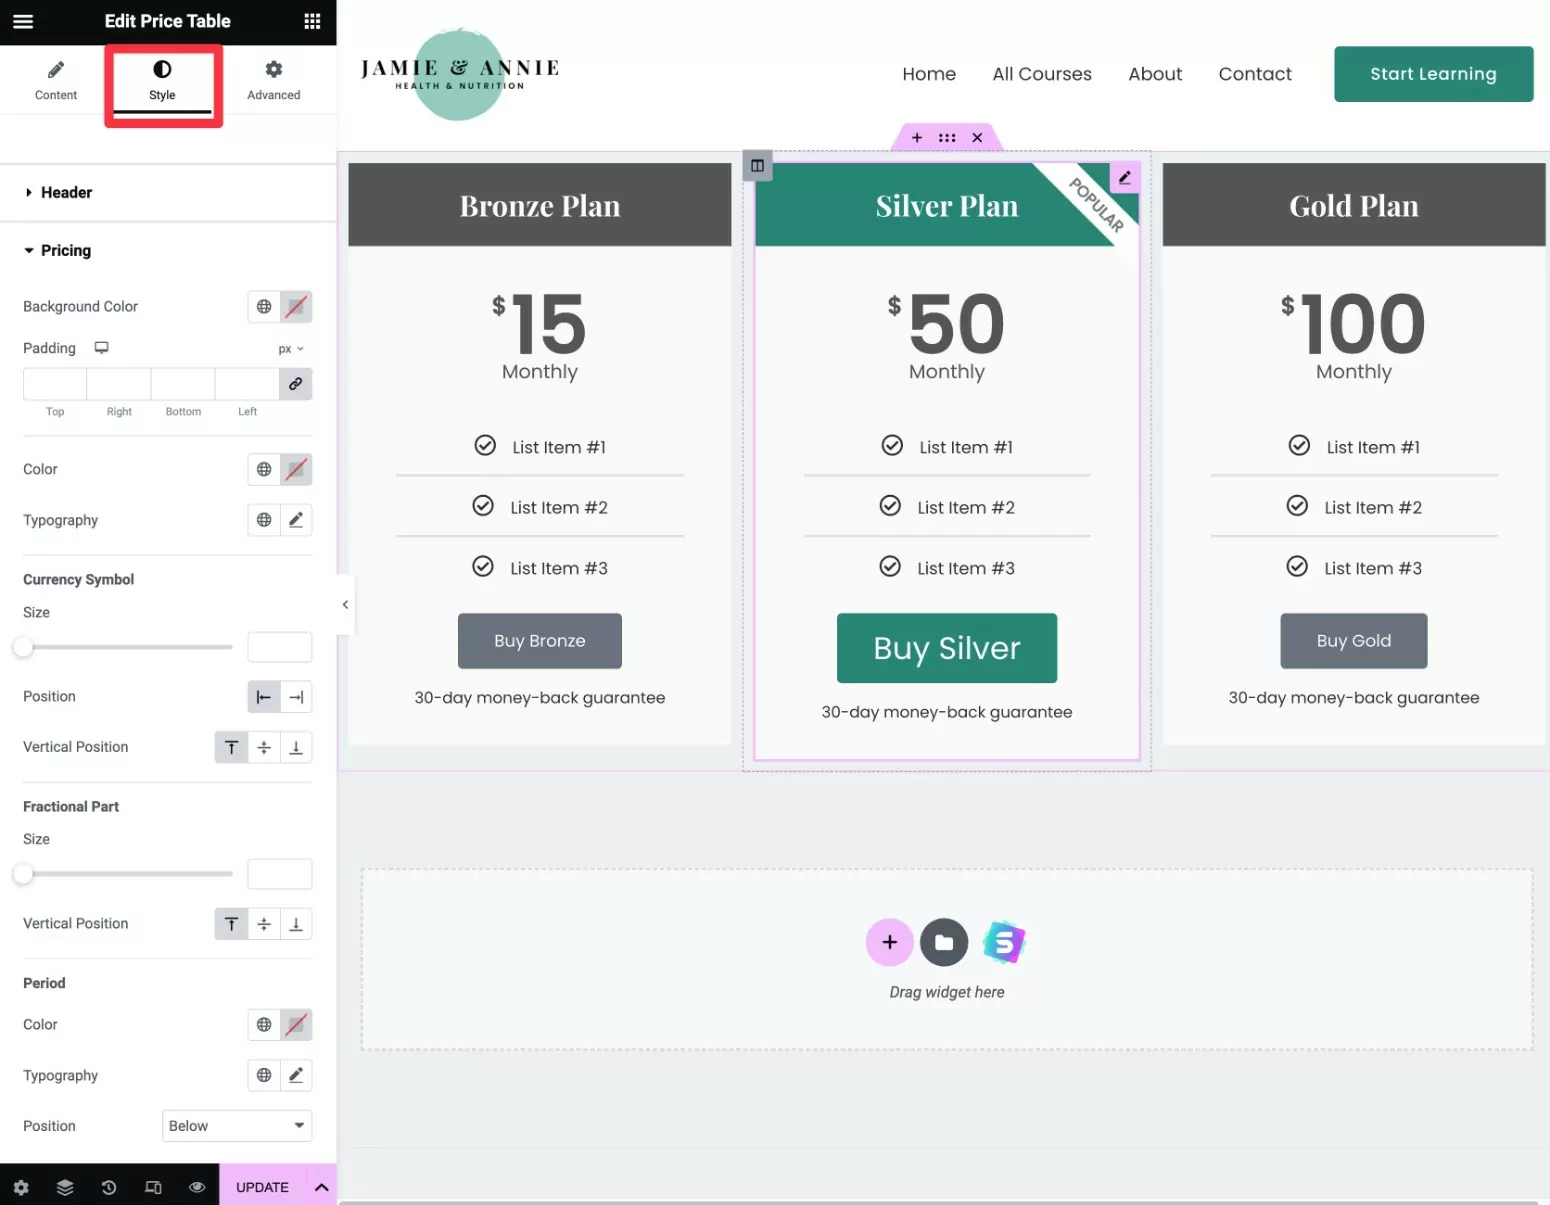
Task: Open the colorful S starter templates icon
Action: pyautogui.click(x=1004, y=942)
